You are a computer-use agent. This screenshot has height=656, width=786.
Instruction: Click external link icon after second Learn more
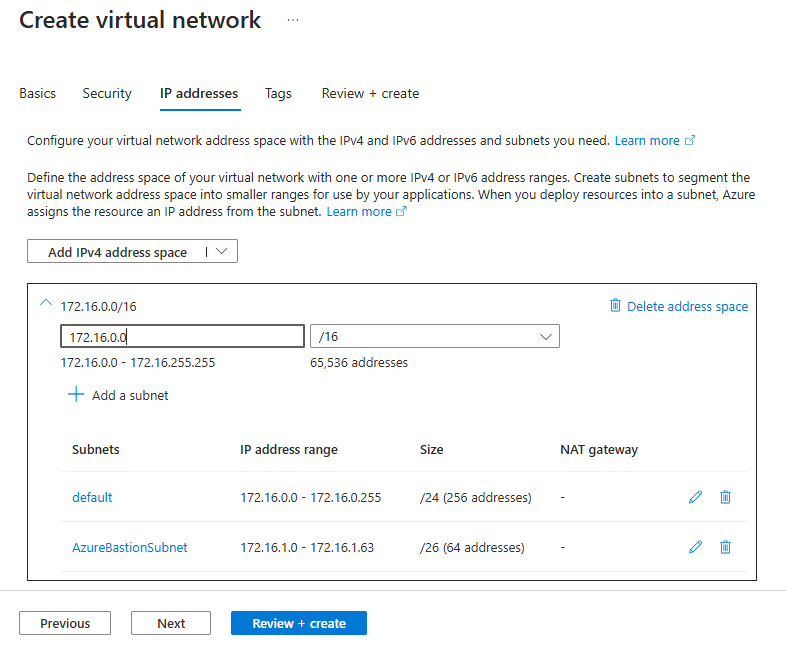(401, 211)
